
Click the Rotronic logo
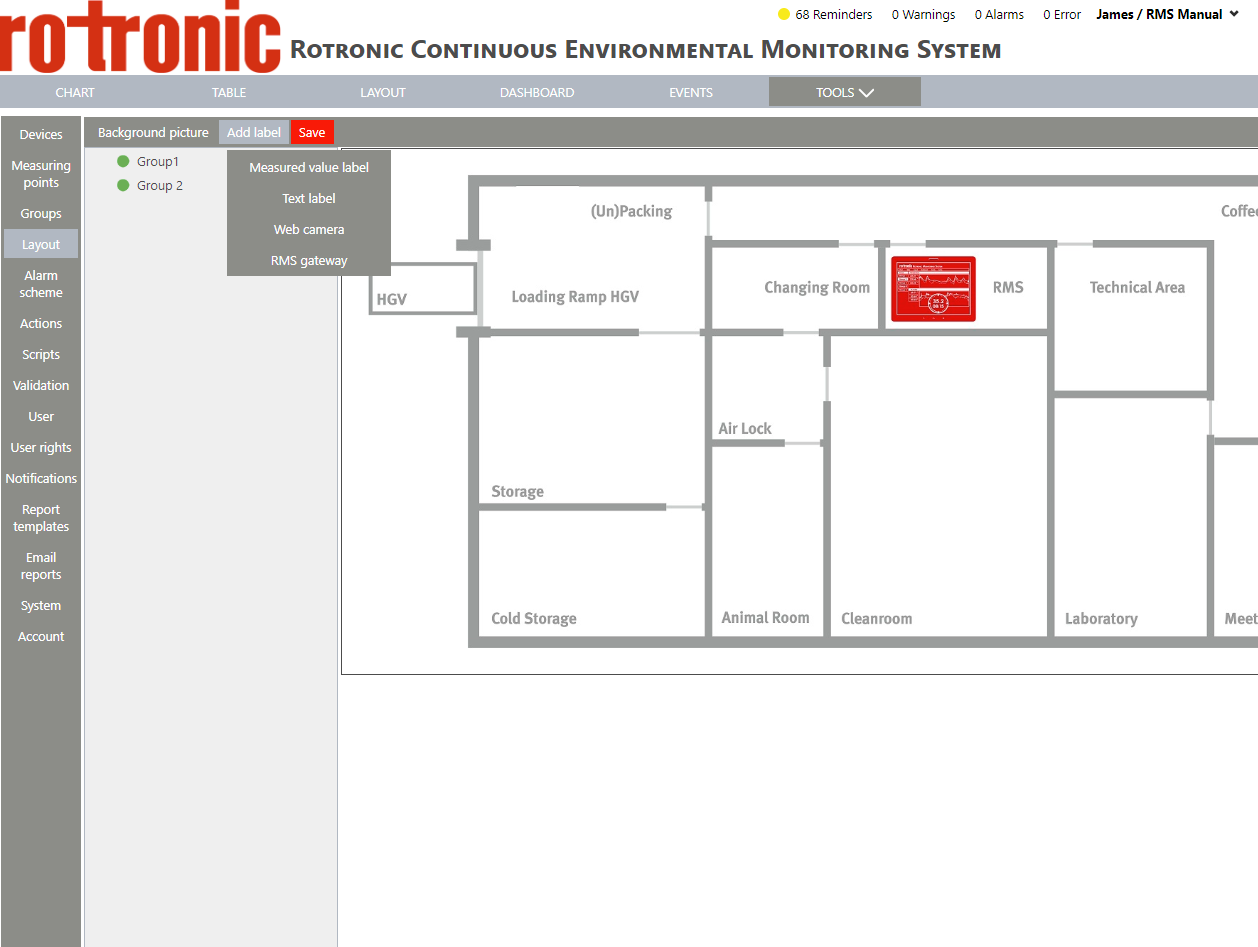[140, 38]
